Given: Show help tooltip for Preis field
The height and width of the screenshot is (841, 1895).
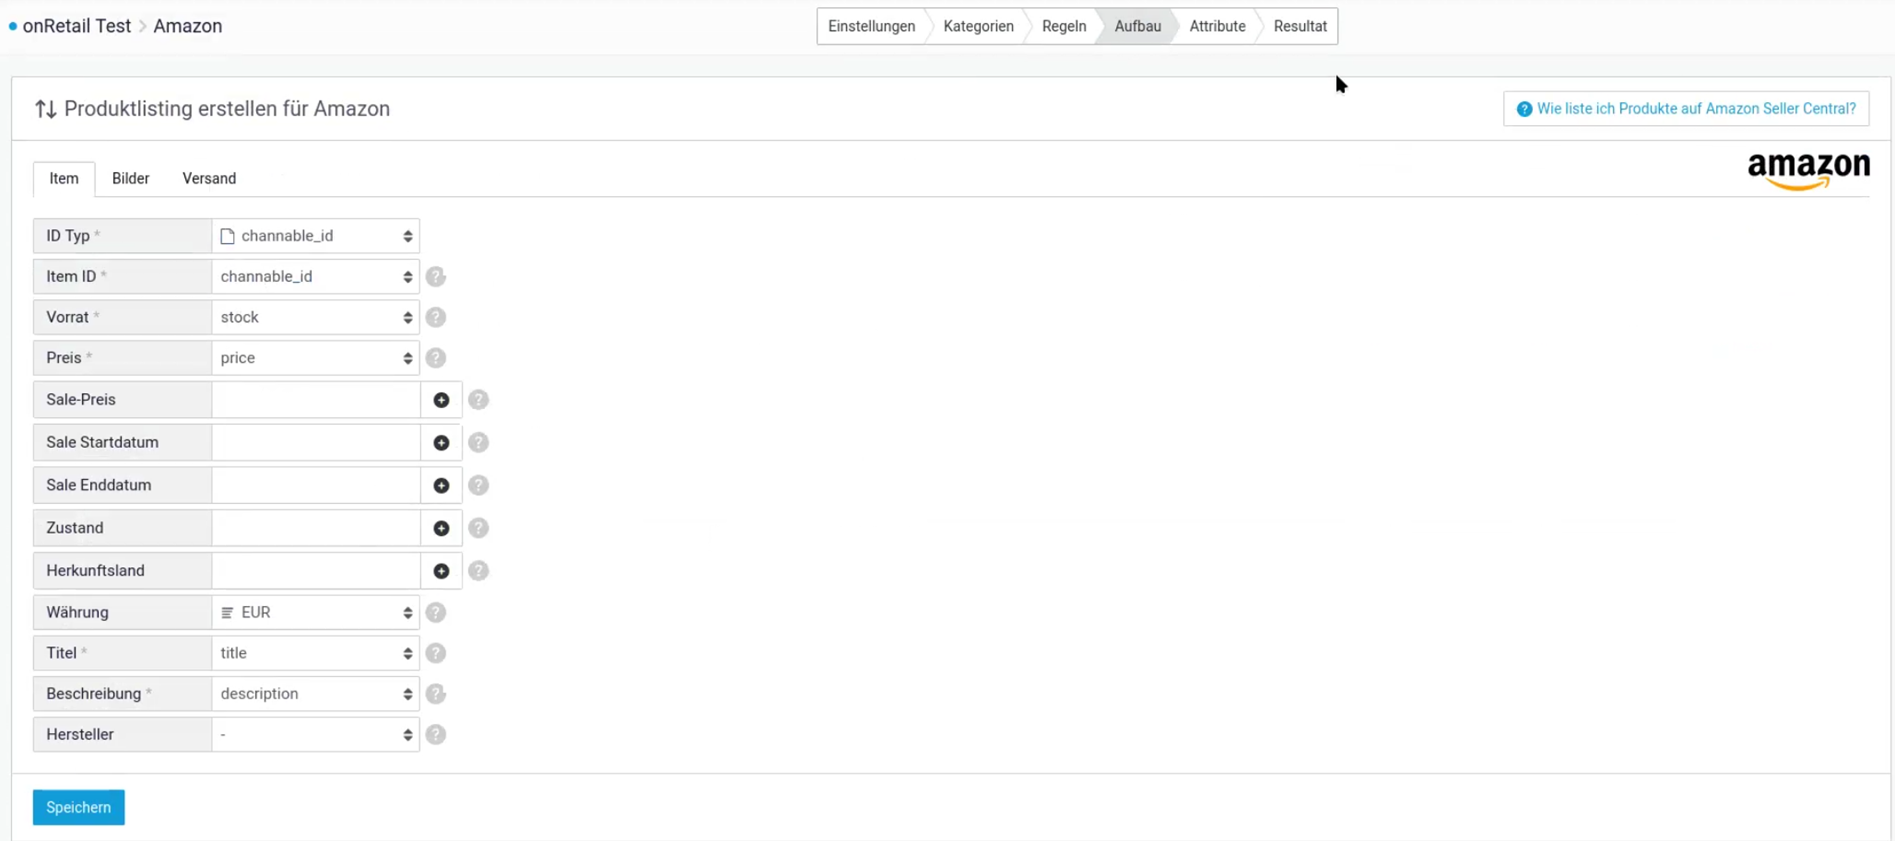Looking at the screenshot, I should (x=436, y=358).
